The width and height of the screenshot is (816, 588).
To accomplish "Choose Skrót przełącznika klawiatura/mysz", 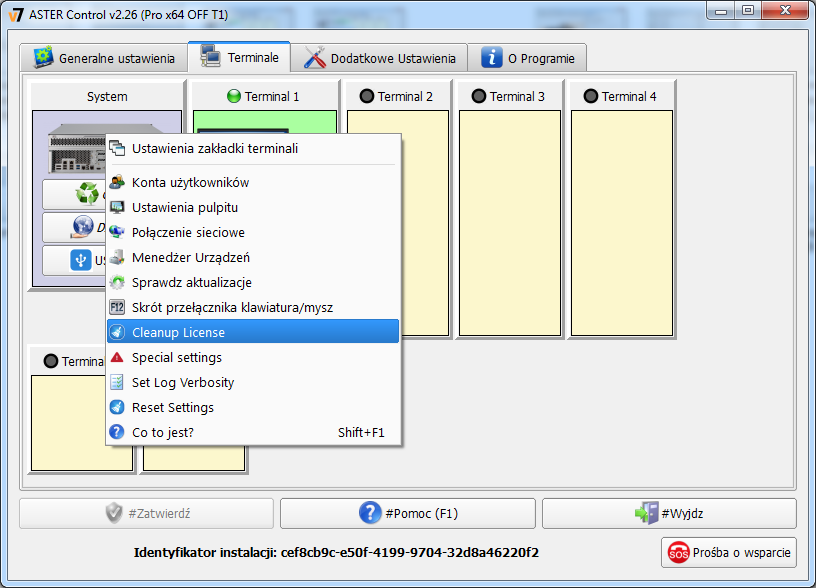I will coord(253,307).
